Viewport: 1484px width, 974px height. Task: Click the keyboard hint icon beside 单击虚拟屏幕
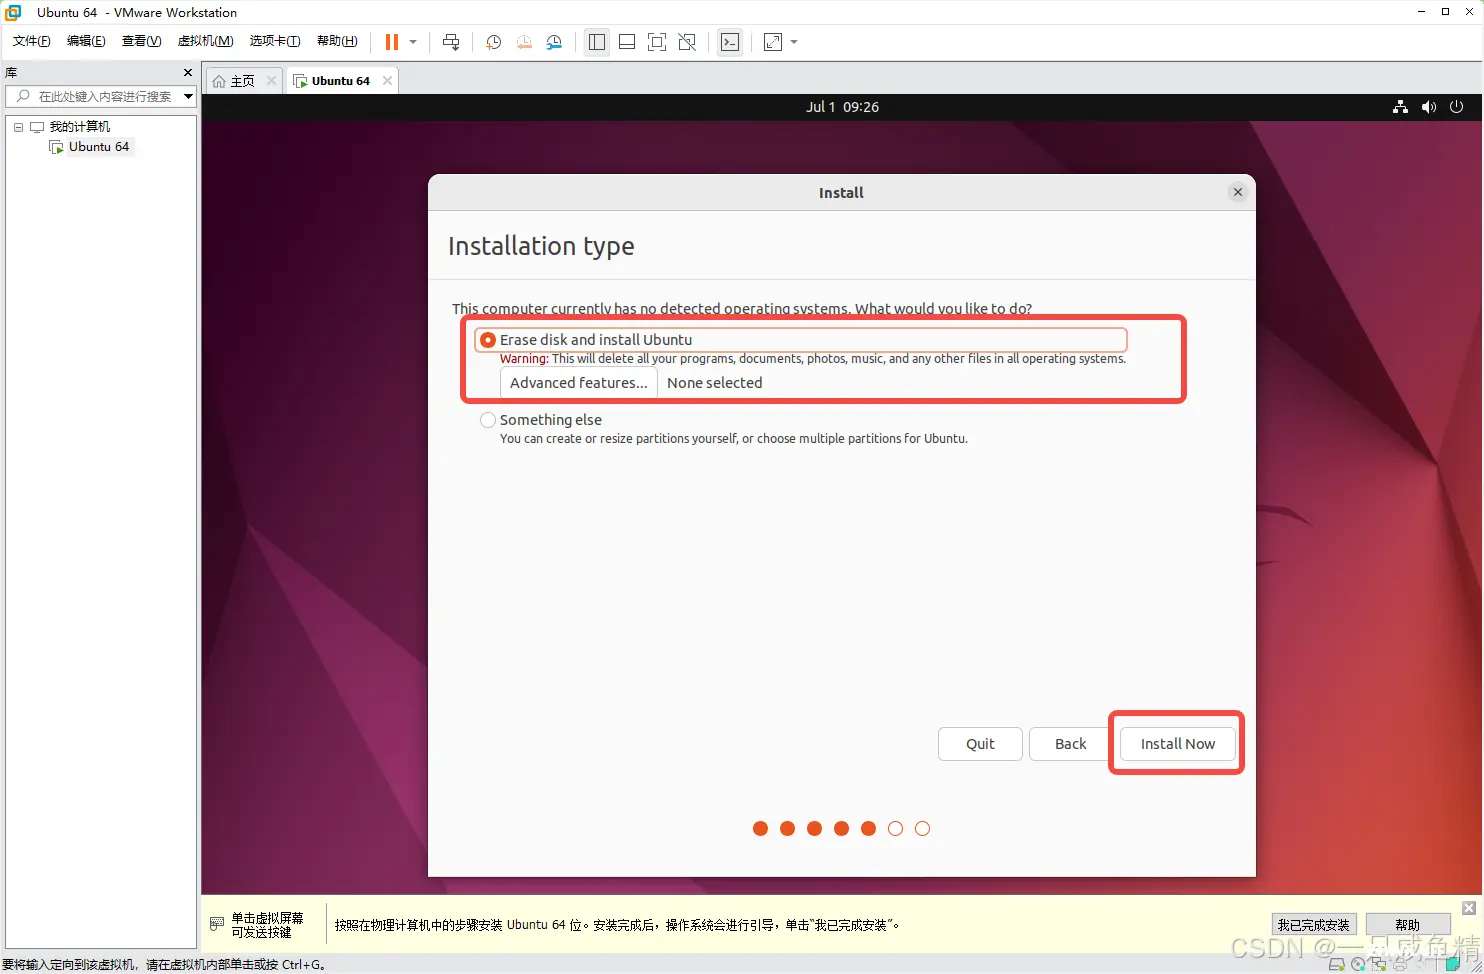click(x=217, y=925)
